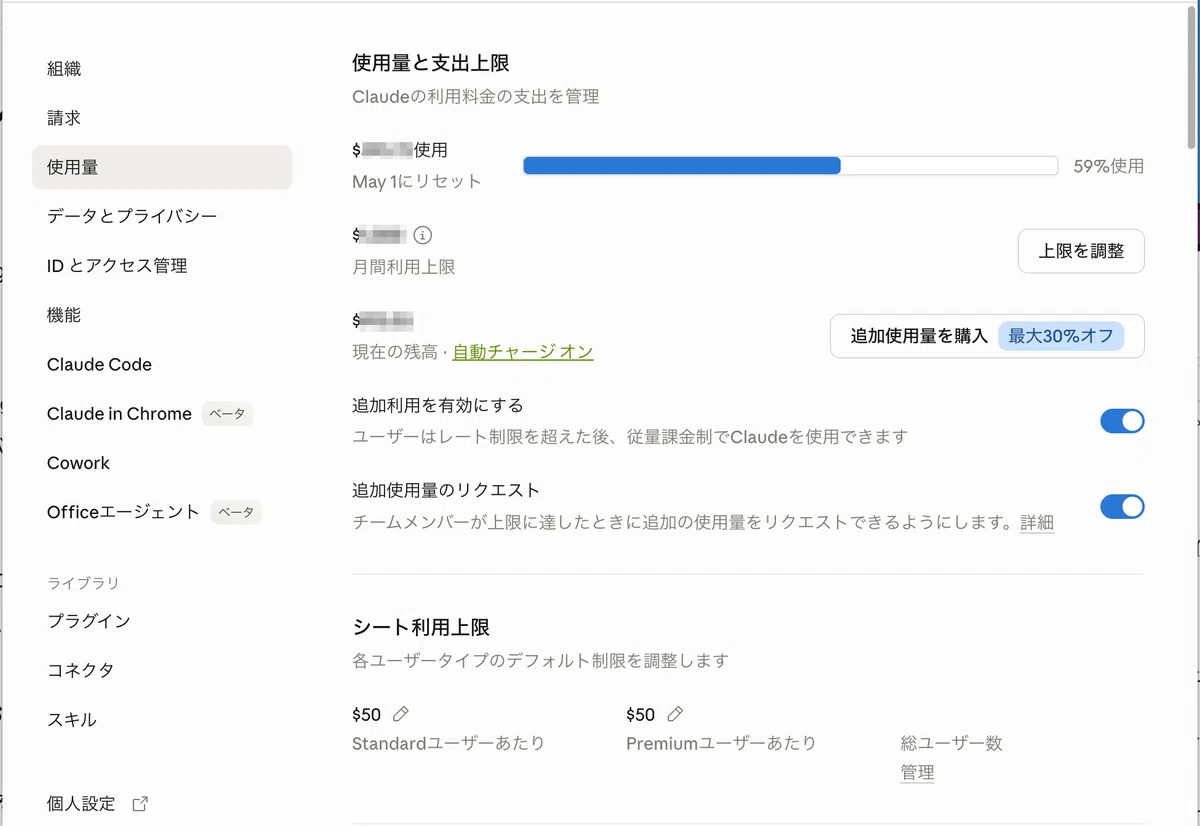Click the 詳細 link for usage requests

1037,522
